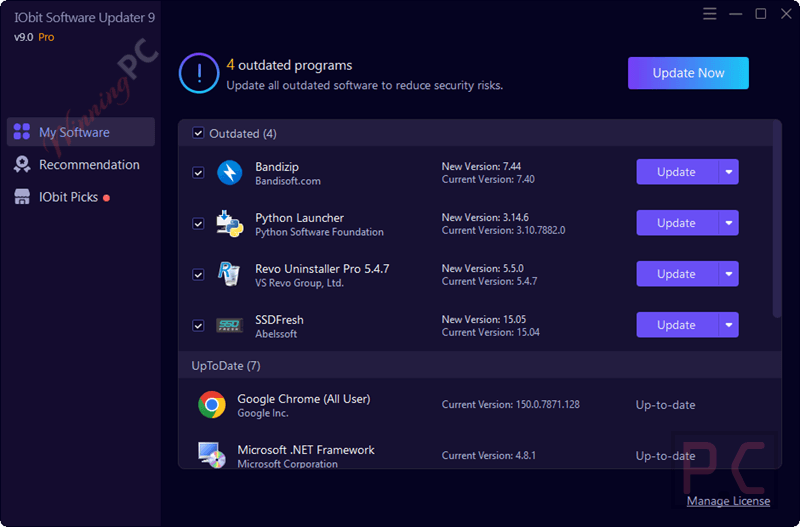Click the outdated alert exclamation icon
The height and width of the screenshot is (527, 800).
point(199,73)
